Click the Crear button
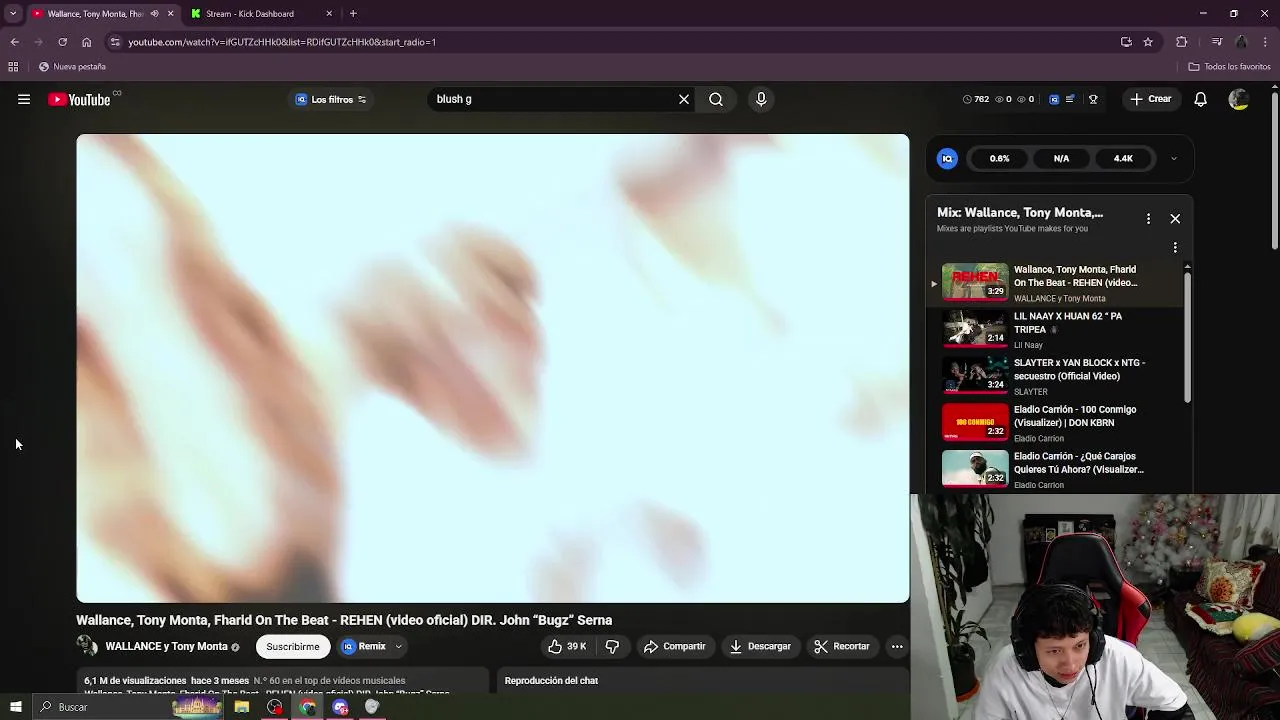This screenshot has width=1280, height=720. [x=1150, y=99]
